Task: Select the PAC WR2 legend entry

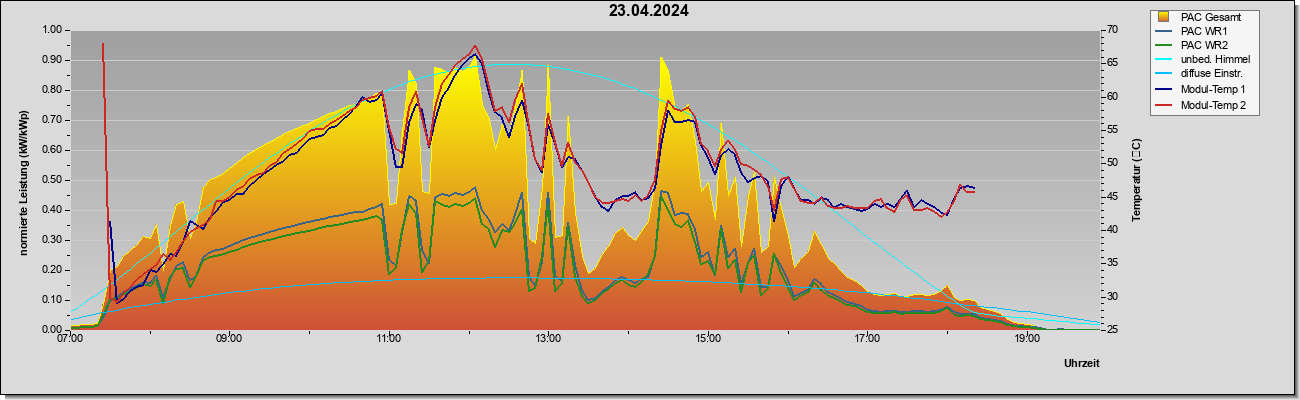Action: (x=1204, y=45)
